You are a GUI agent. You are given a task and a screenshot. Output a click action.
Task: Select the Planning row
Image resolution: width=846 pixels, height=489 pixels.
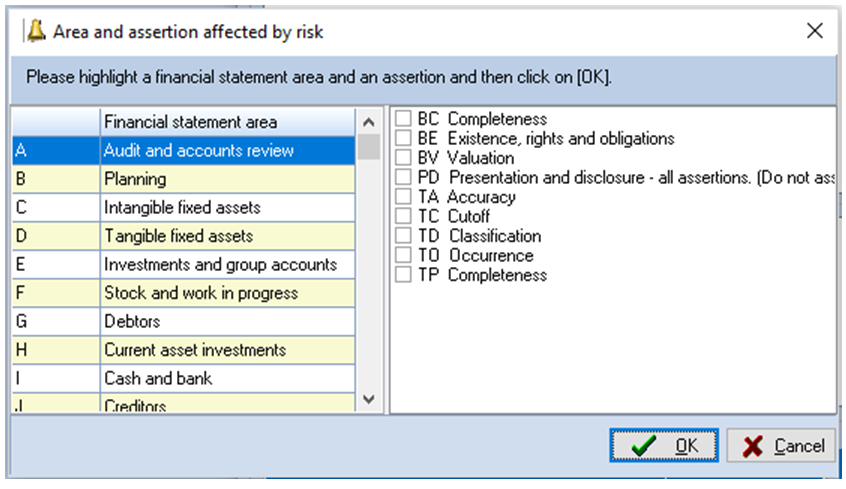click(x=183, y=179)
